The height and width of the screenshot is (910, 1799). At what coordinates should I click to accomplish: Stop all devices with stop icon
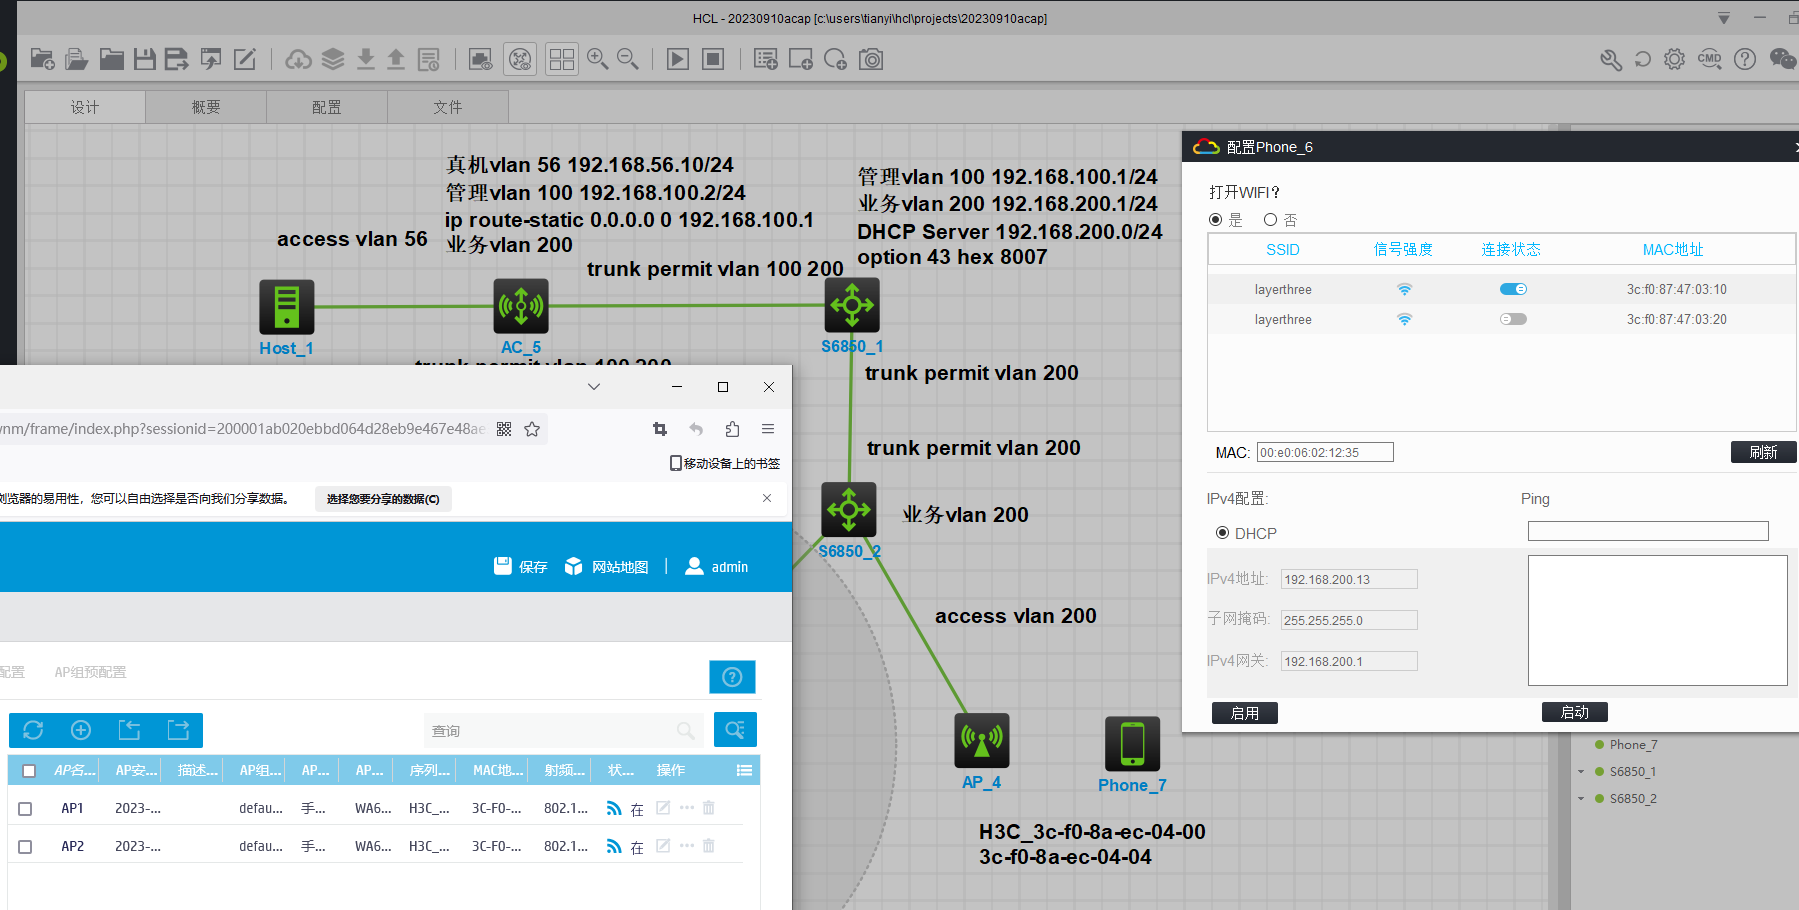tap(713, 60)
